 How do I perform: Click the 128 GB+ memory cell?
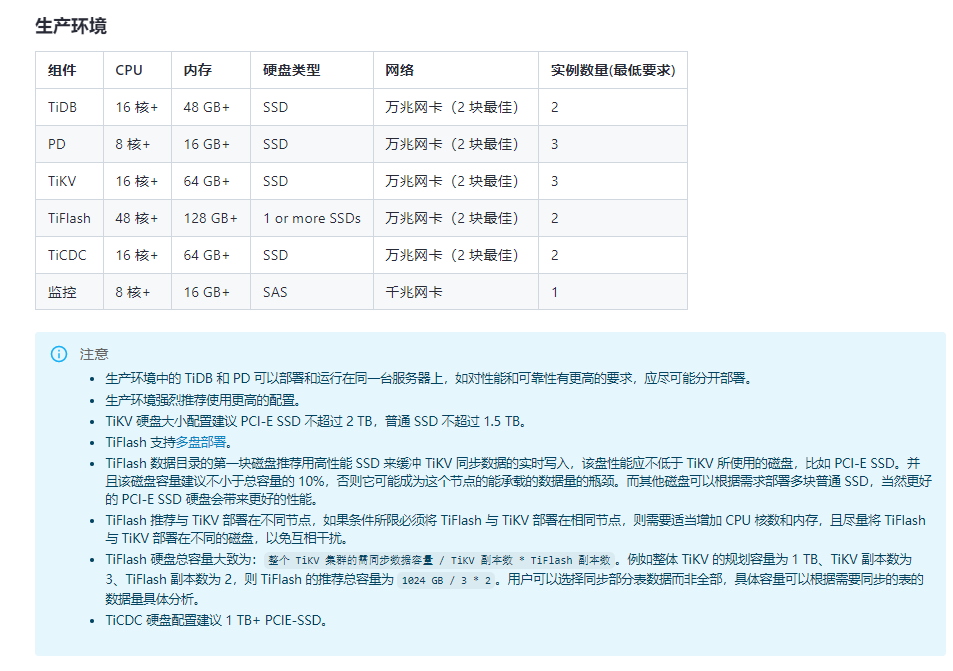pos(210,219)
